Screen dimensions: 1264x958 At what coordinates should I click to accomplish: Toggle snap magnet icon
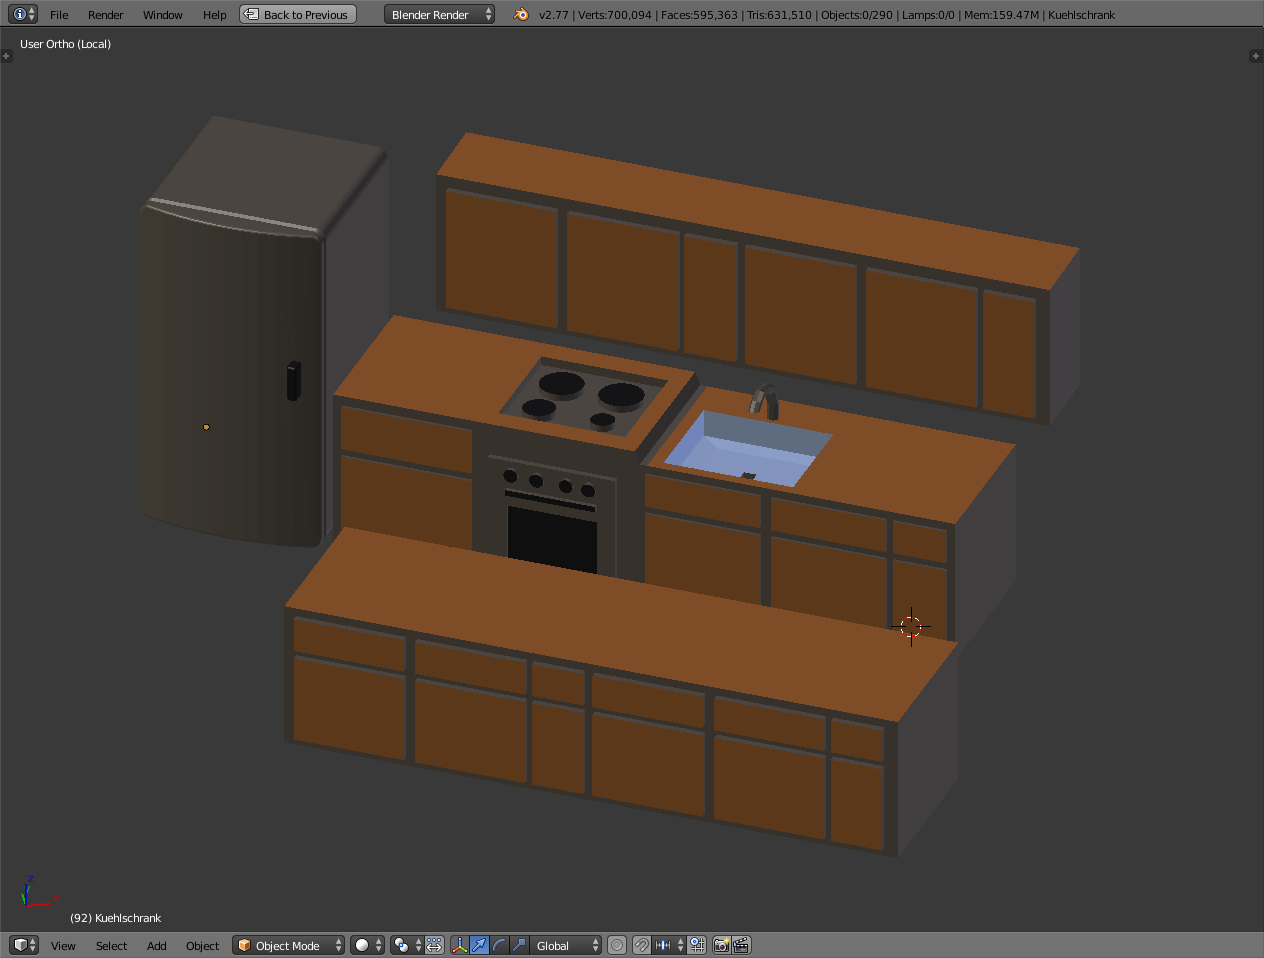(x=642, y=945)
